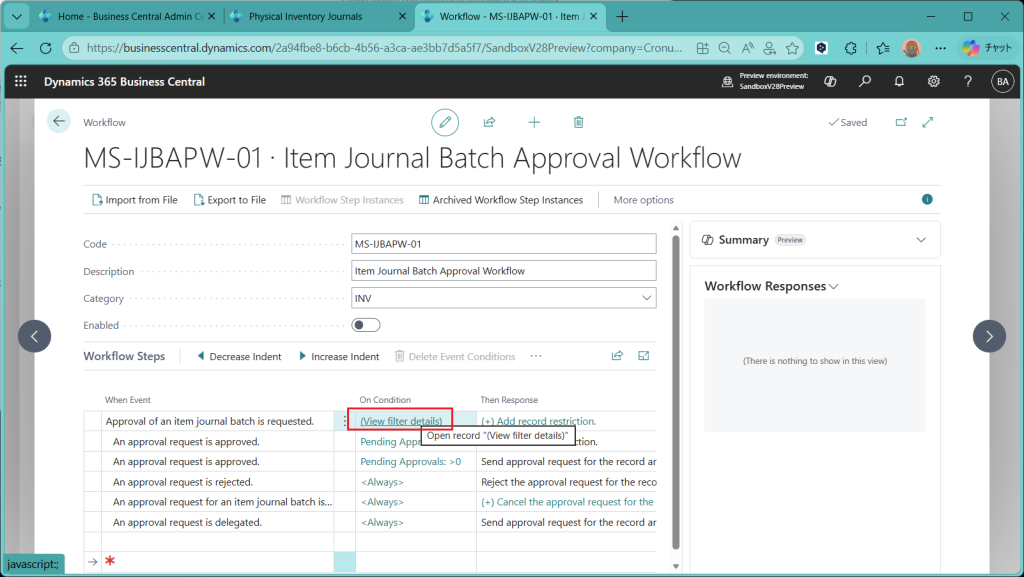This screenshot has width=1024, height=577.
Task: Click the trash delete icon
Action: tap(578, 122)
